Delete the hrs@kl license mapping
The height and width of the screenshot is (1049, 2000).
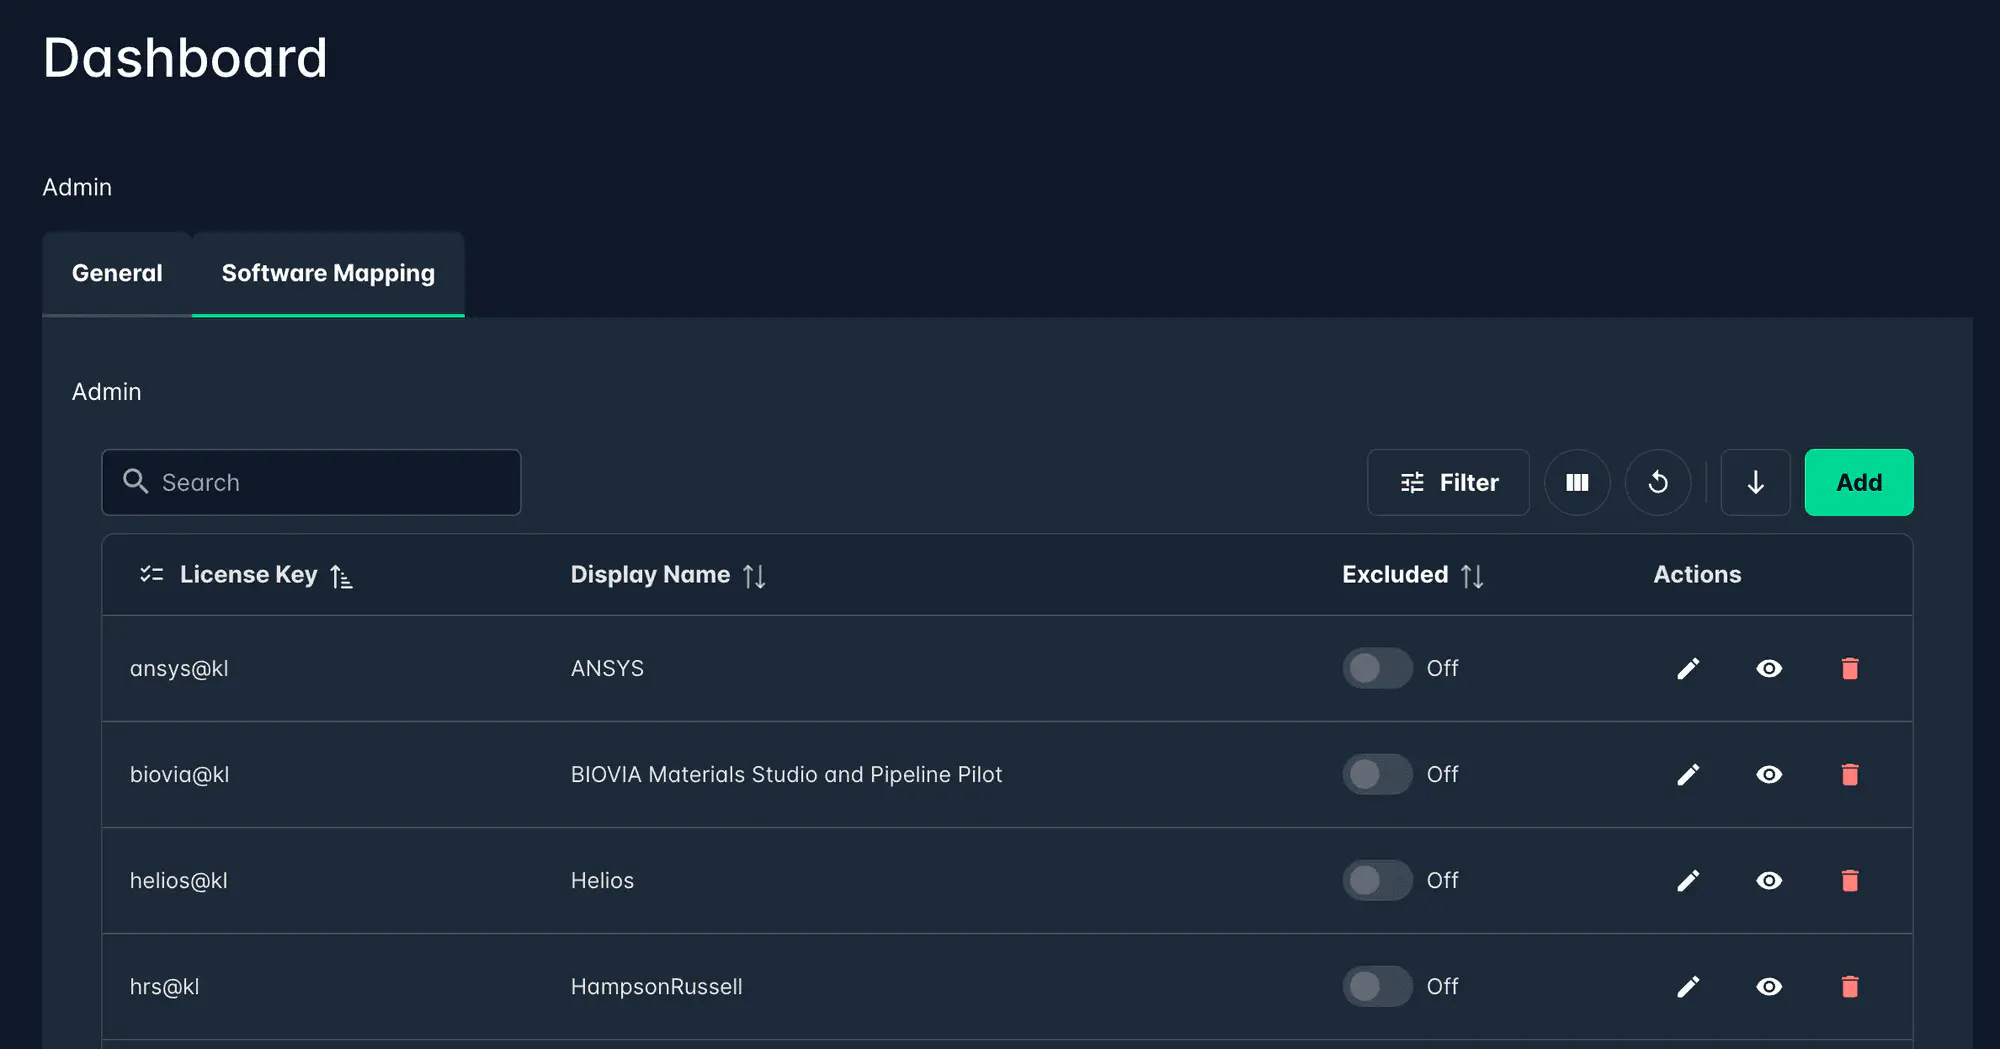(x=1850, y=986)
